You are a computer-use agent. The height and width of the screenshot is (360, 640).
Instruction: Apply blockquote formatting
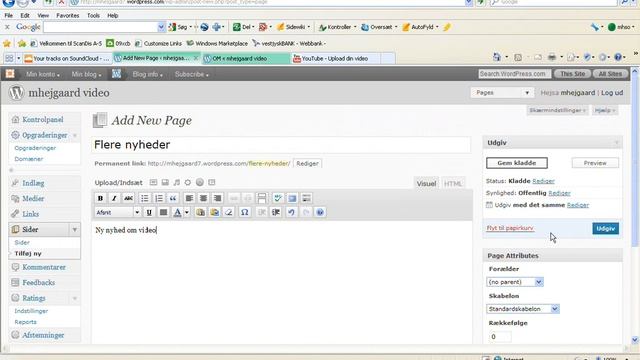[173, 198]
